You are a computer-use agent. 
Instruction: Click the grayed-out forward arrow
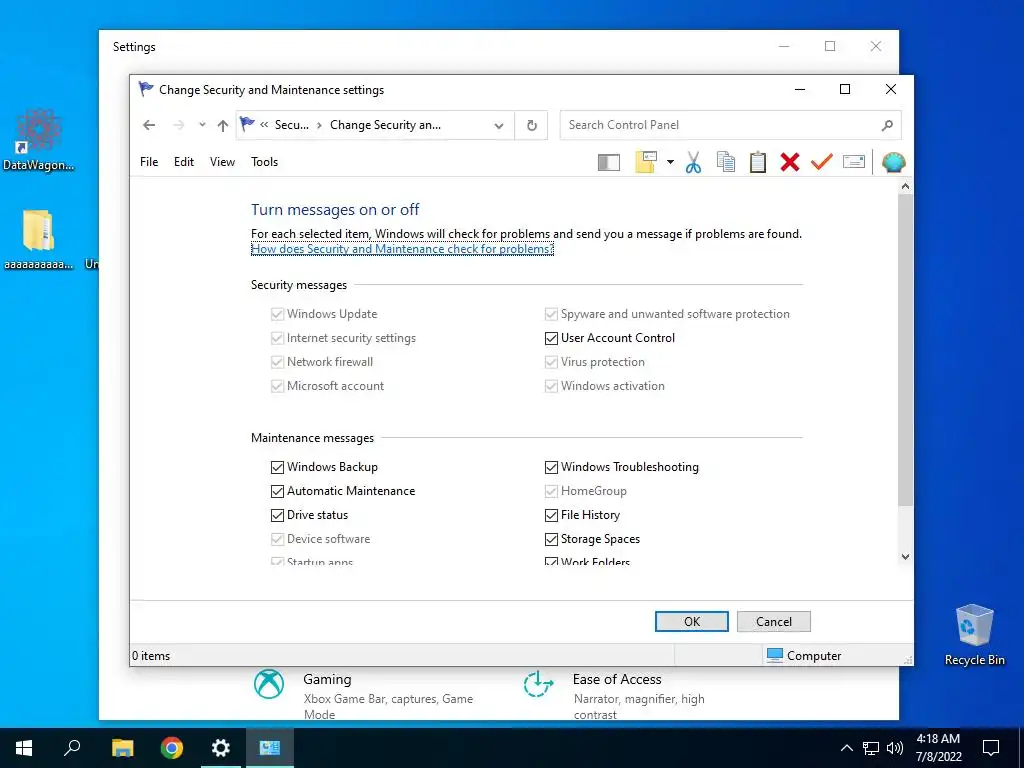click(x=178, y=125)
